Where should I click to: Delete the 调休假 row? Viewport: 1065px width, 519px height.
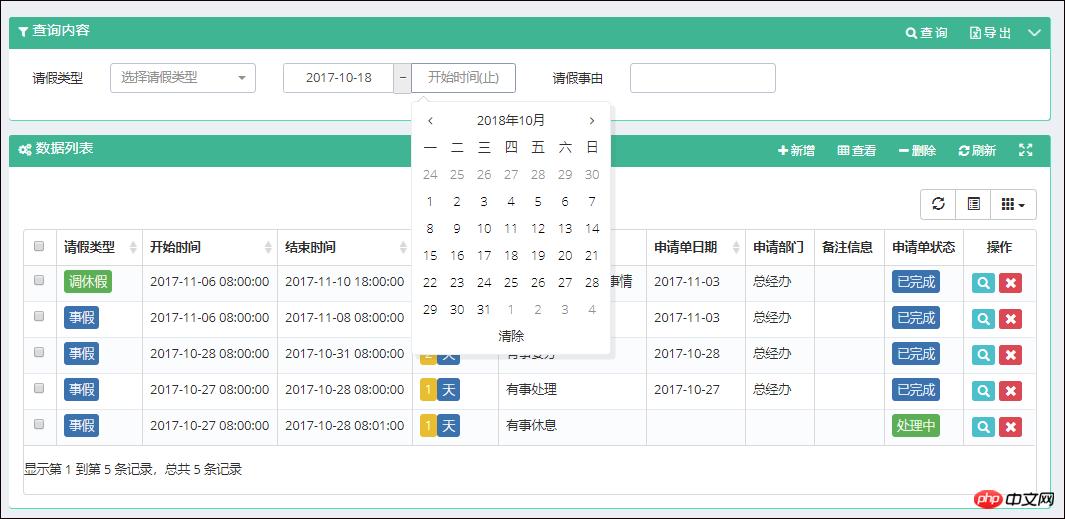coord(1010,283)
